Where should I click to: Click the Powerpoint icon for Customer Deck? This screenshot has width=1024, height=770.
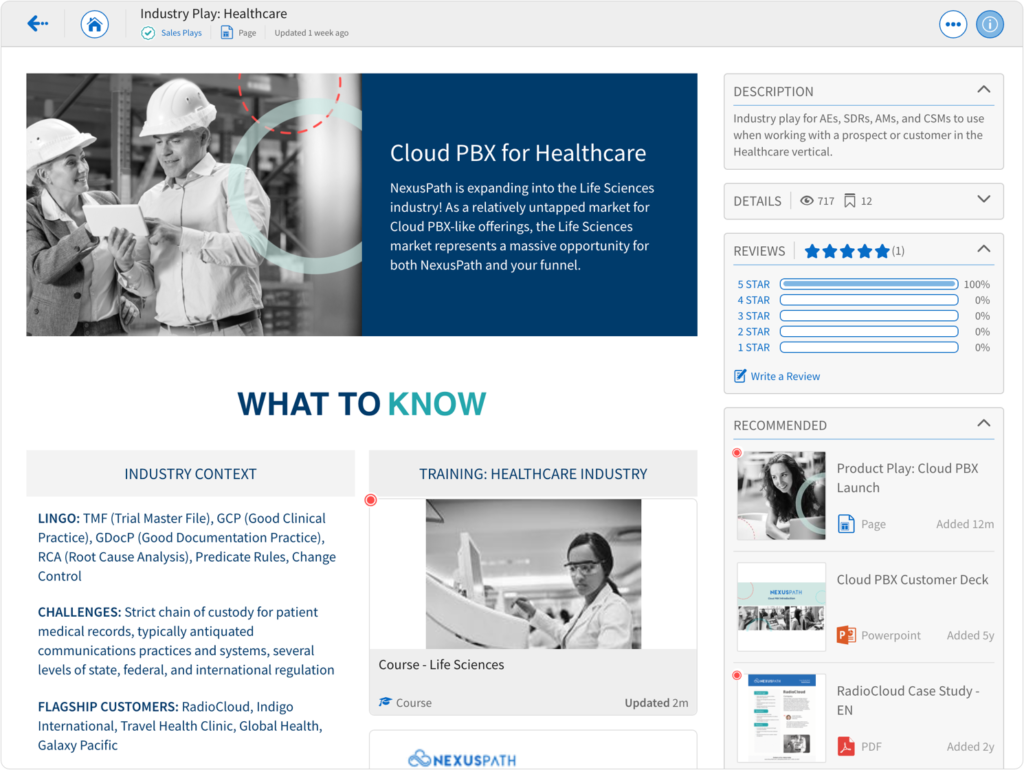pyautogui.click(x=846, y=635)
